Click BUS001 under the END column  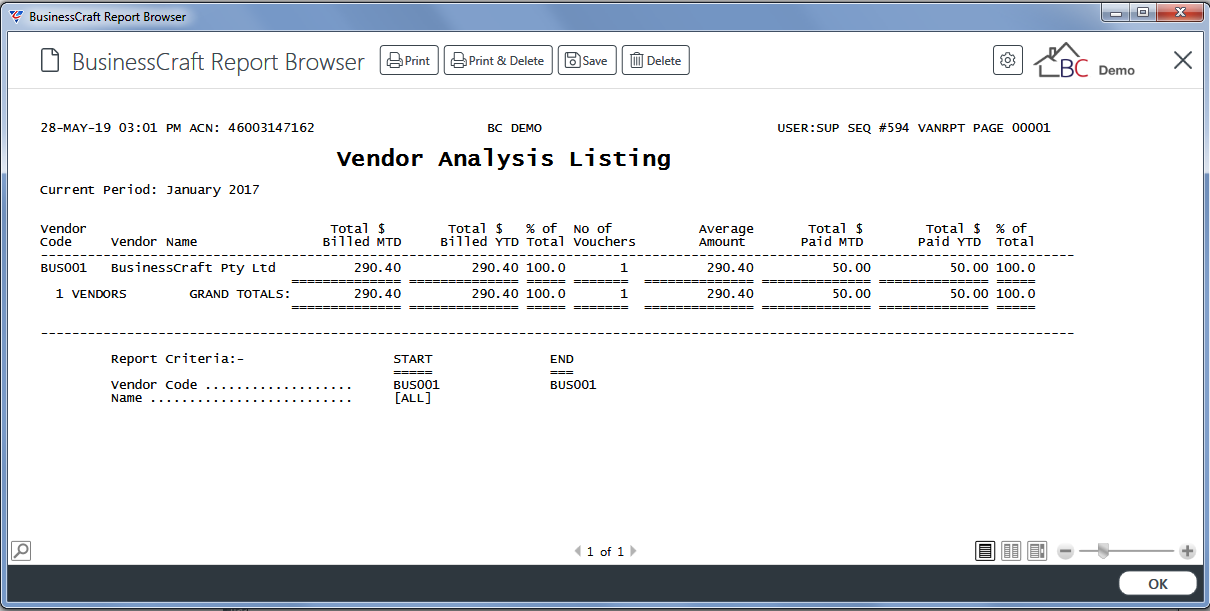[573, 385]
